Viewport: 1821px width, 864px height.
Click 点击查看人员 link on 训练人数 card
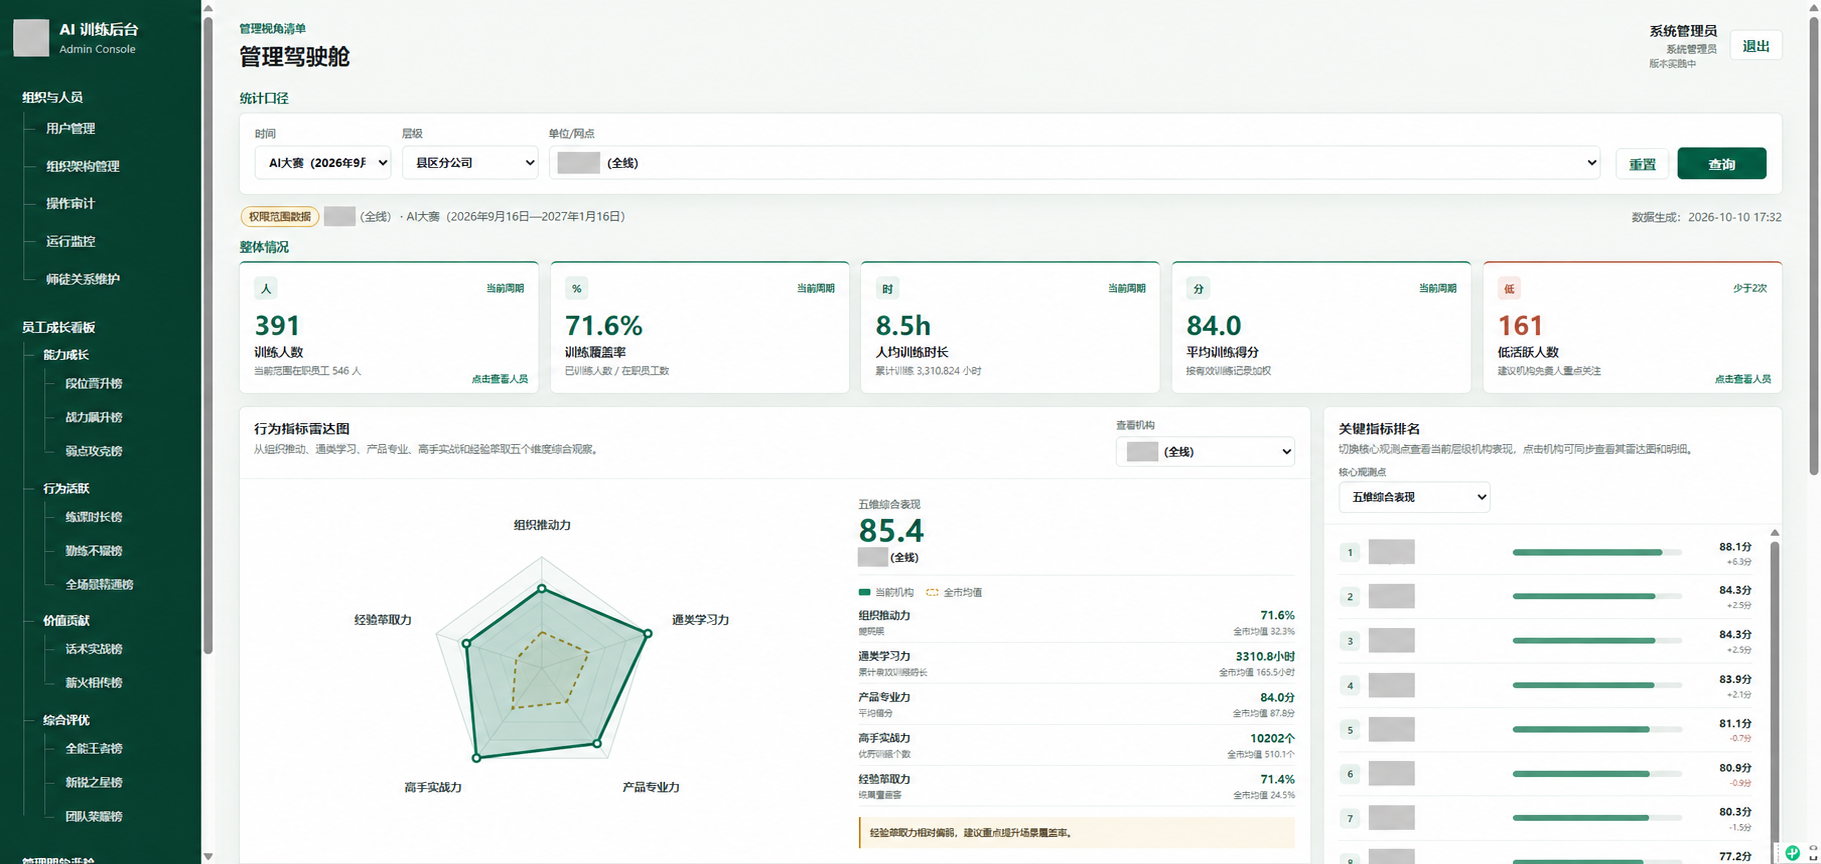[x=499, y=379]
